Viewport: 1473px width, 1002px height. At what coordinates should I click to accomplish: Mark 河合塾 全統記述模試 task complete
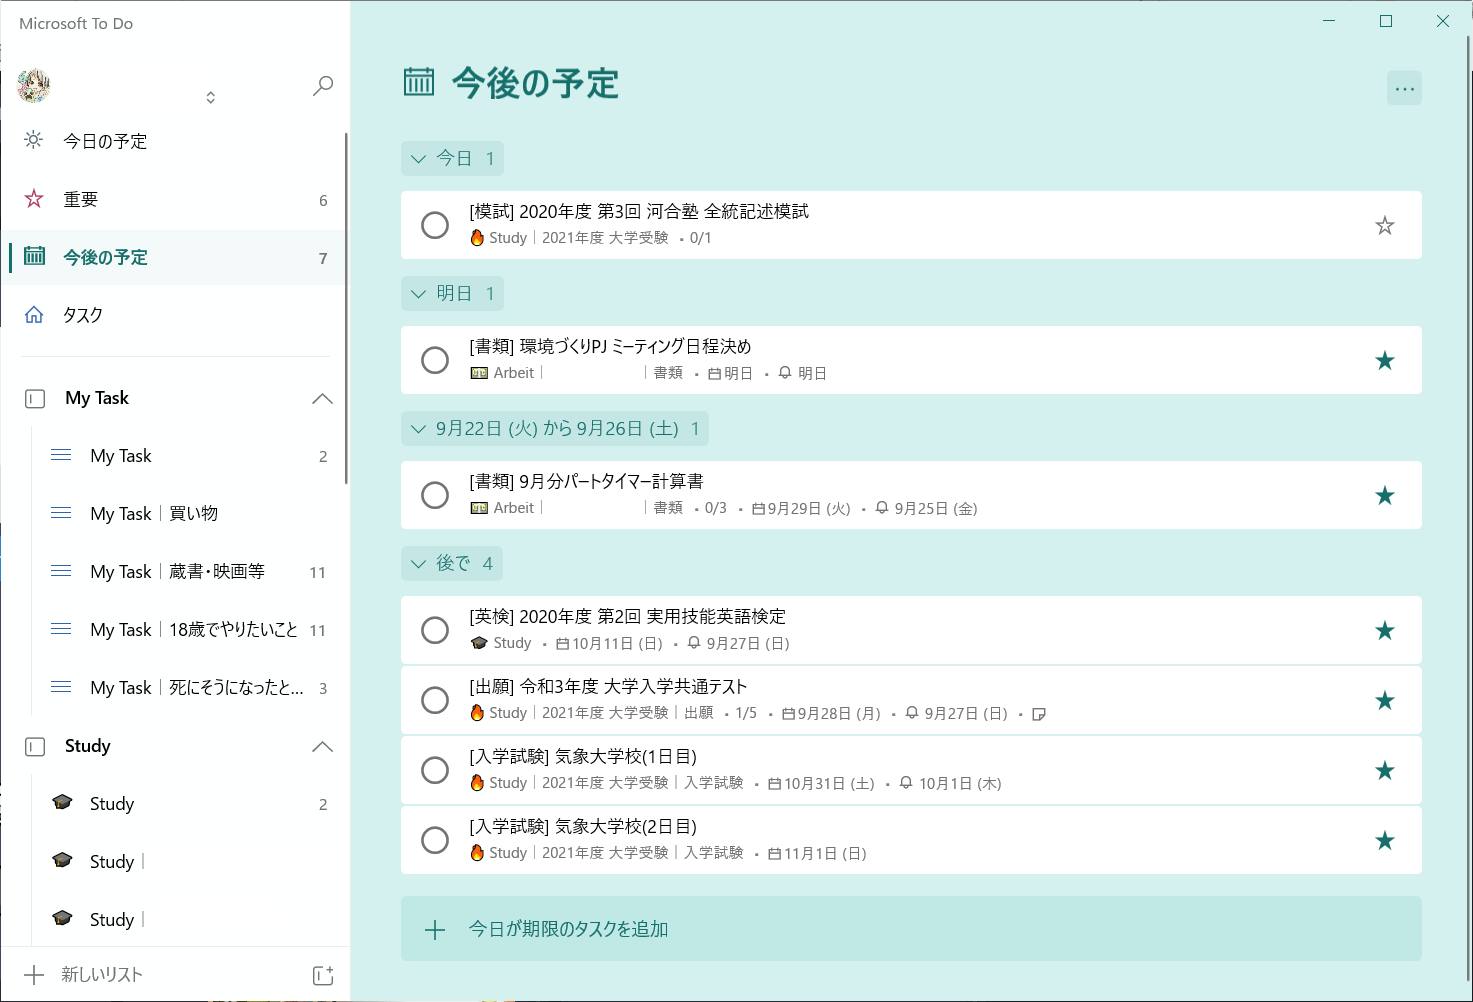tap(435, 226)
